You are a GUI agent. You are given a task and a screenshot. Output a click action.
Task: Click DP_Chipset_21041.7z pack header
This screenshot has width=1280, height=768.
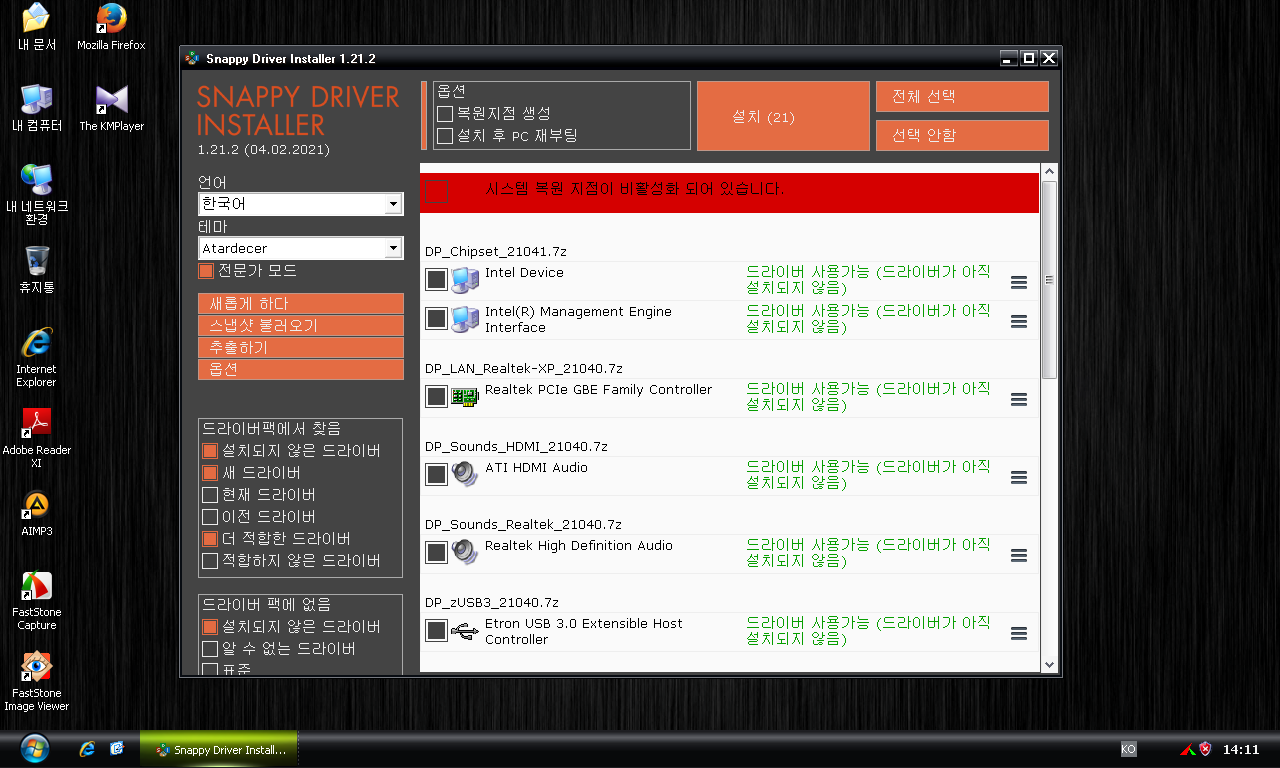click(x=495, y=252)
